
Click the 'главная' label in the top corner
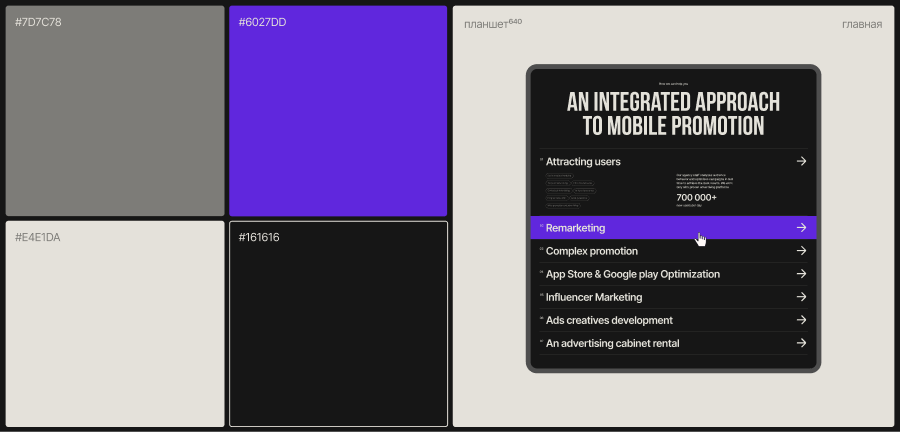point(861,24)
